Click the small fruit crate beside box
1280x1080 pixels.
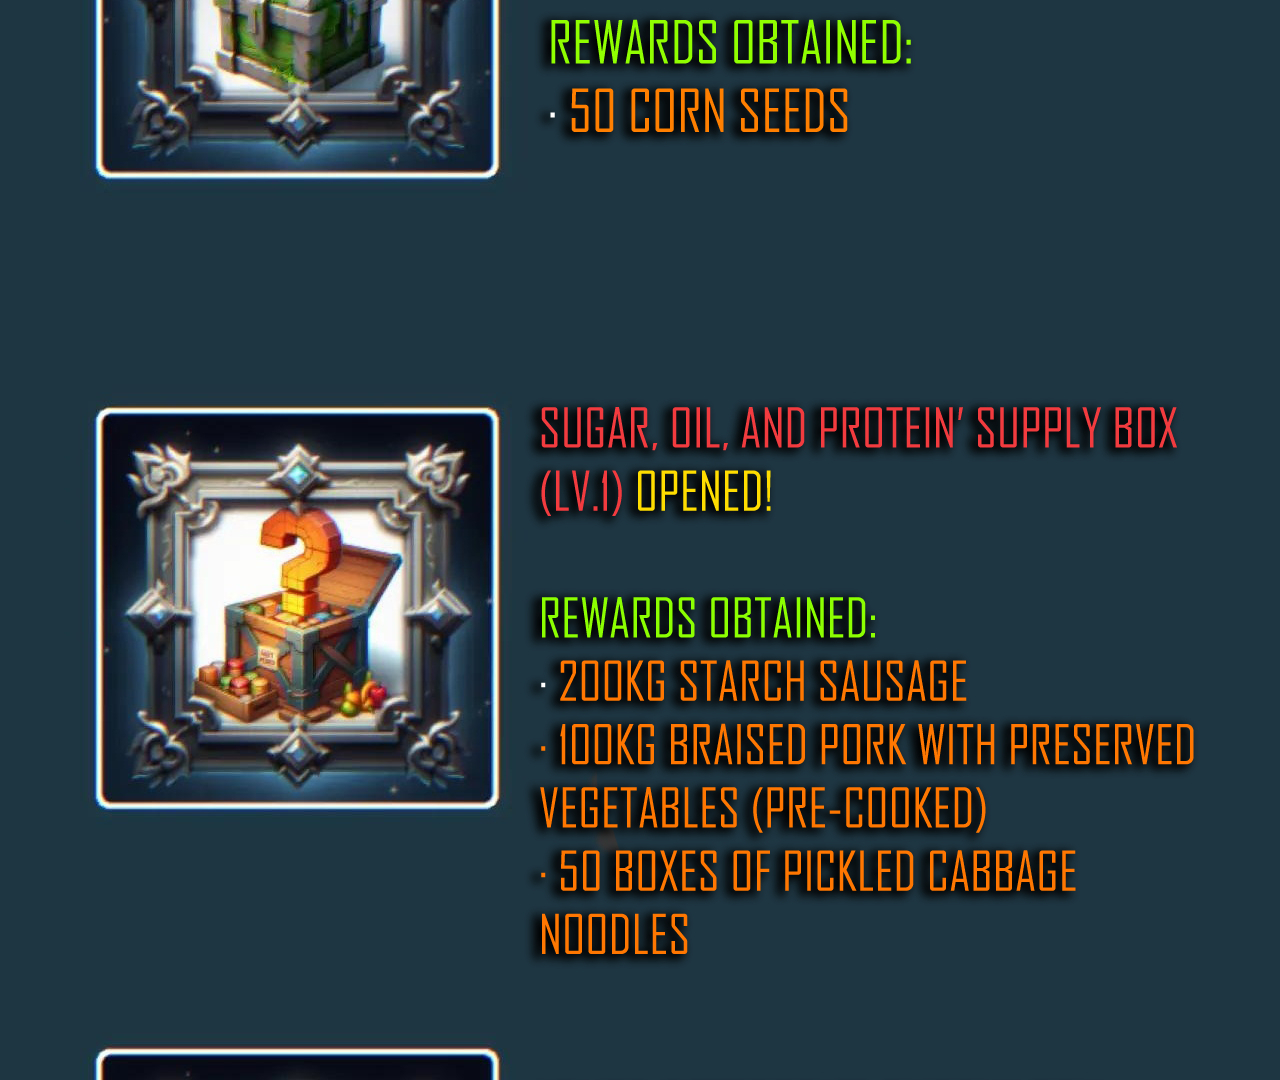(x=234, y=689)
